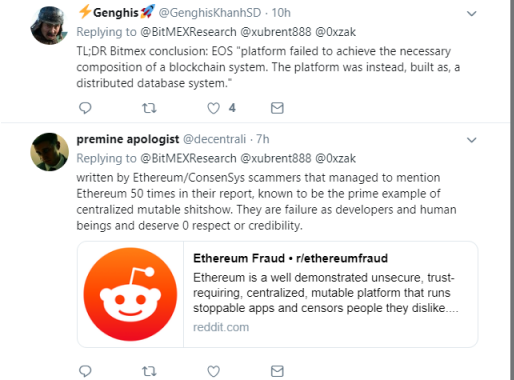The image size is (514, 380).
Task: Open @BitMEXResearch mention in Genghis reply
Action: (x=188, y=32)
